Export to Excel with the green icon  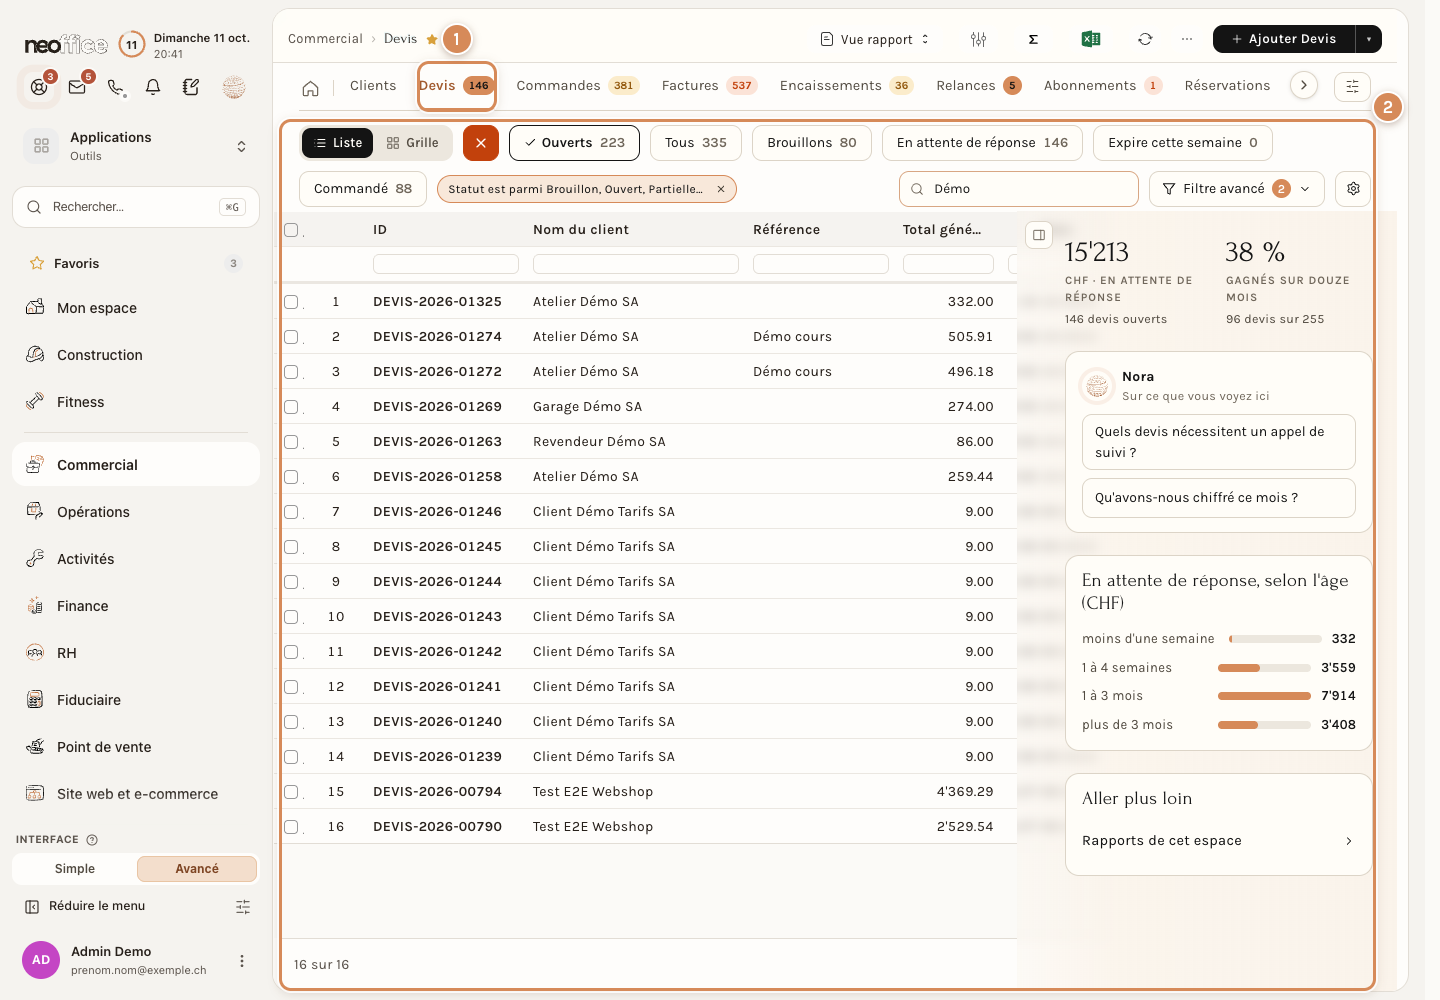click(x=1090, y=39)
